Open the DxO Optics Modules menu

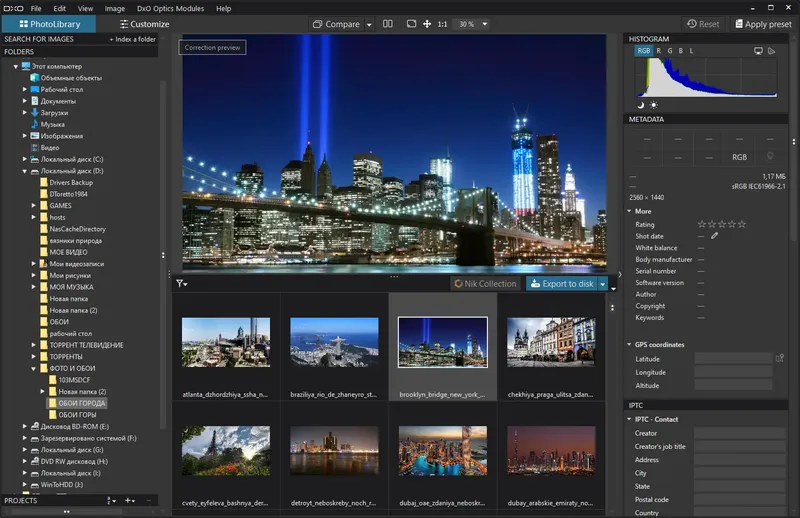coord(170,8)
